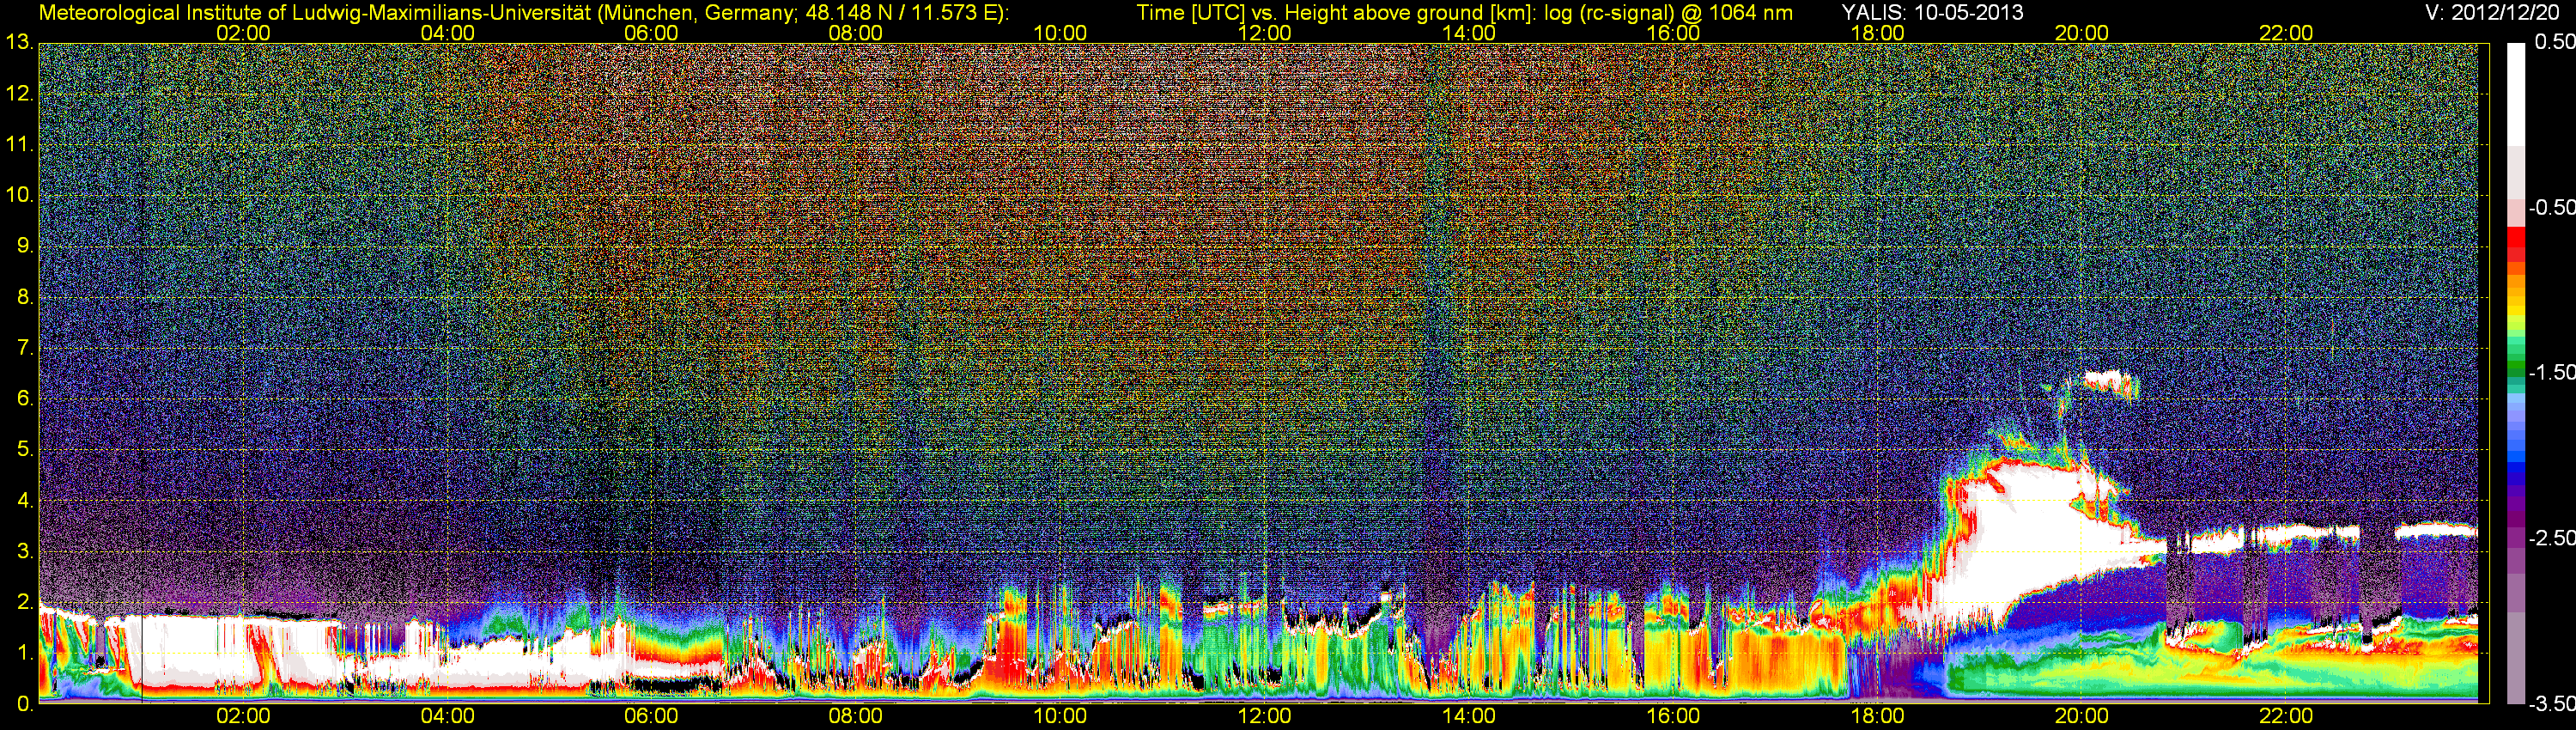Click the '10:00' label on the top time axis
The width and height of the screenshot is (2576, 730).
click(x=1060, y=33)
